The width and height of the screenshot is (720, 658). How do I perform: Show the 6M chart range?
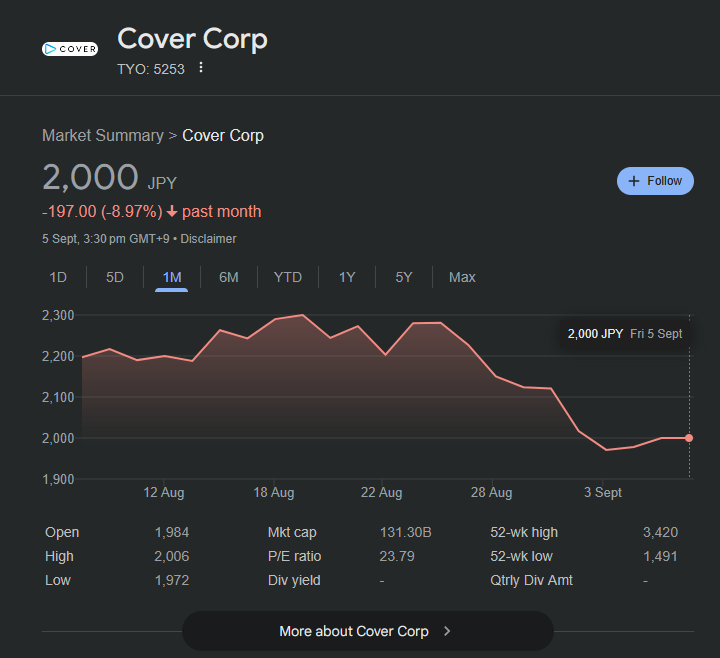[x=229, y=277]
